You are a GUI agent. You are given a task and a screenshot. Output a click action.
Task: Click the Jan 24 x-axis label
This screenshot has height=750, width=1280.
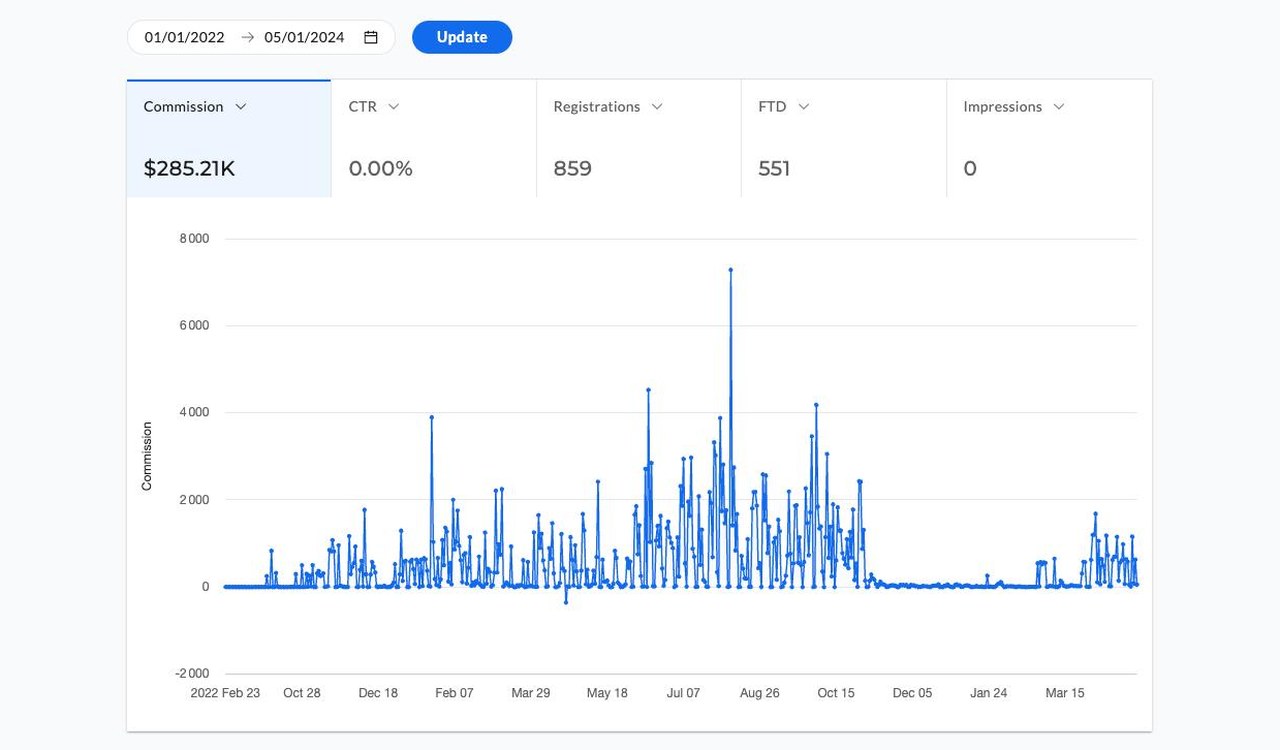pos(989,693)
